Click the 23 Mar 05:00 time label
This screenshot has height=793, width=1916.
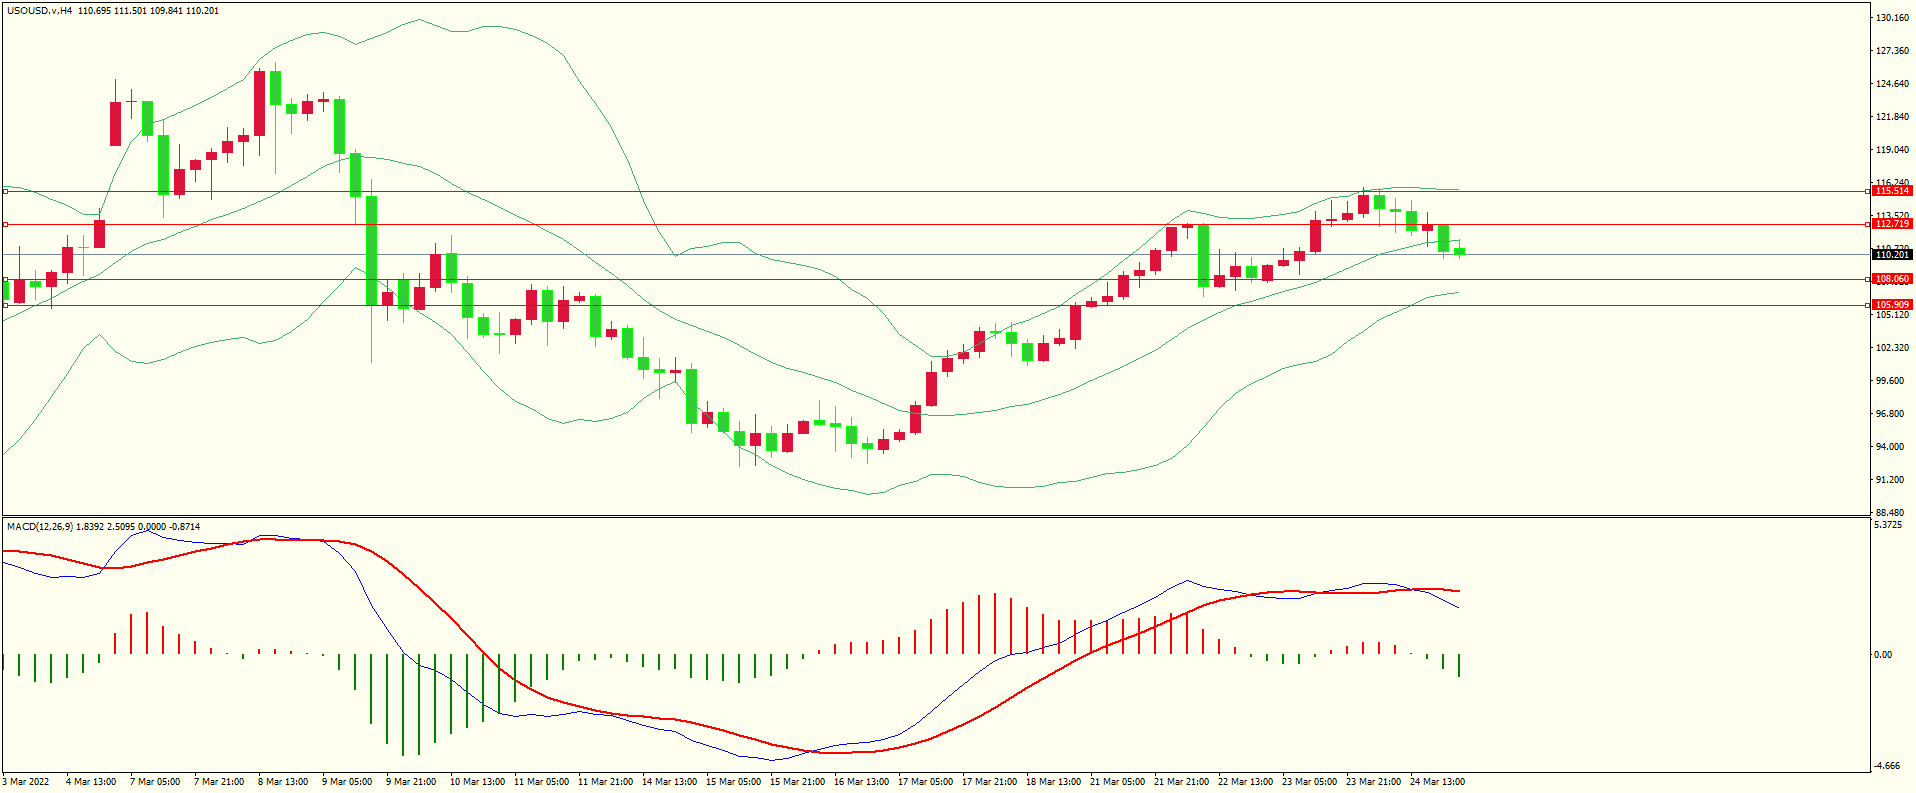coord(1309,782)
